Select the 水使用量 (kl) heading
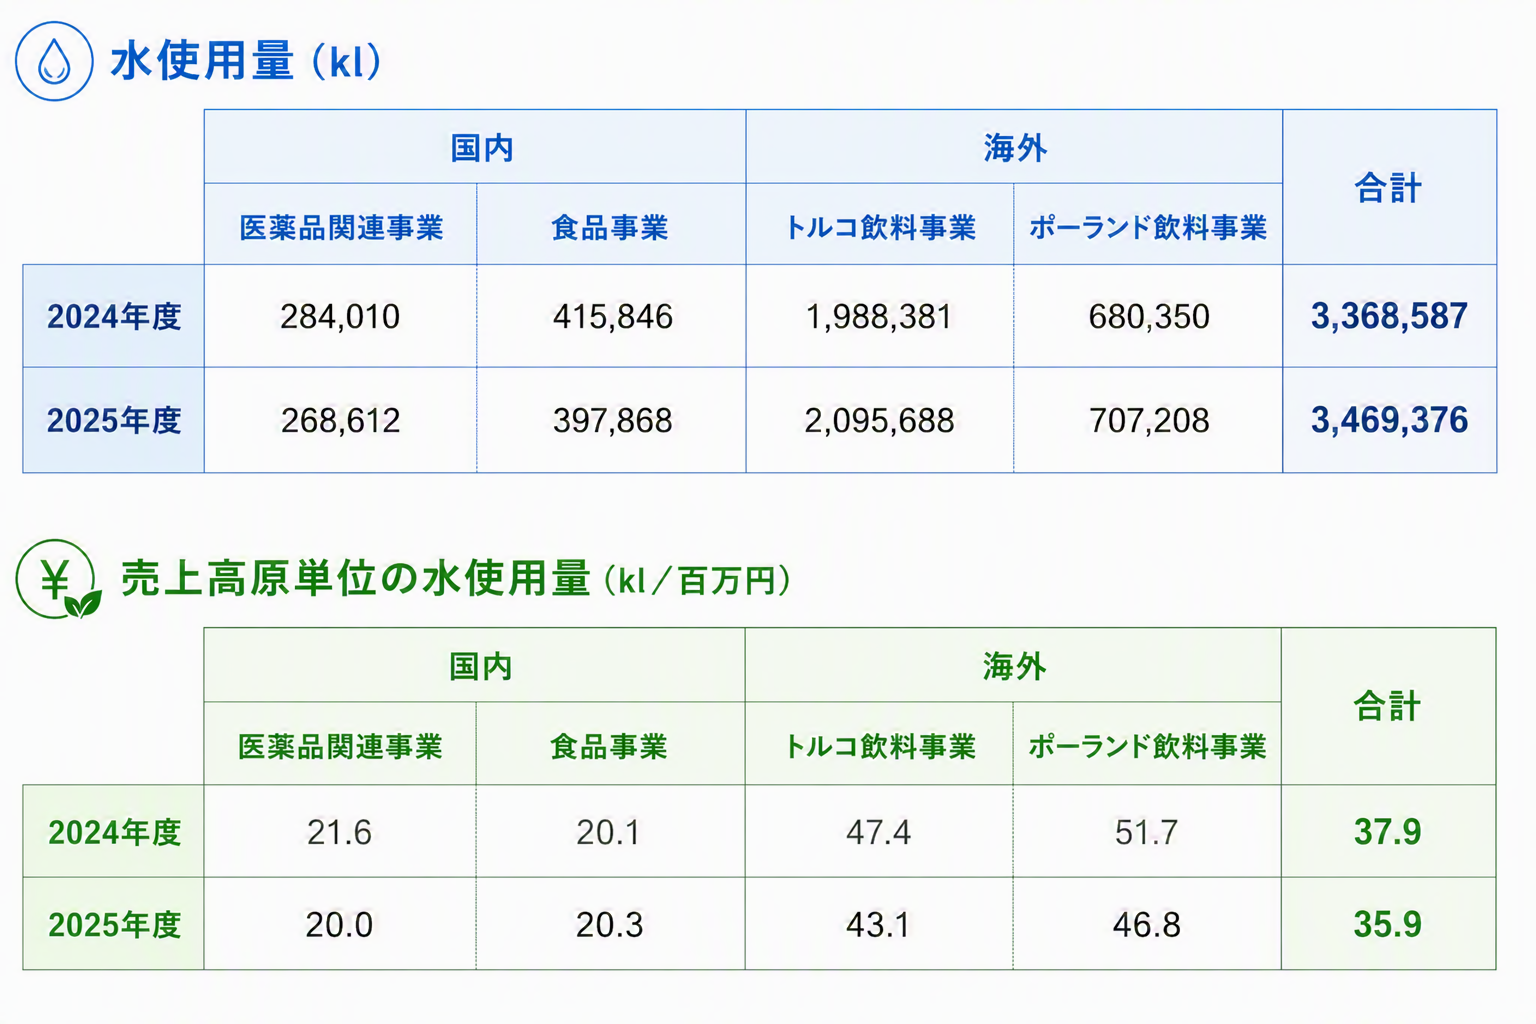Image resolution: width=1536 pixels, height=1024 pixels. pos(246,61)
